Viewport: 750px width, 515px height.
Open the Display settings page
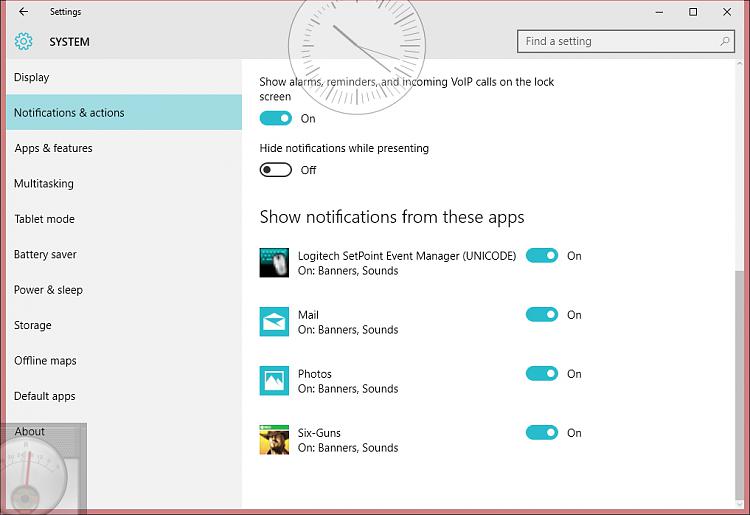tap(124, 77)
